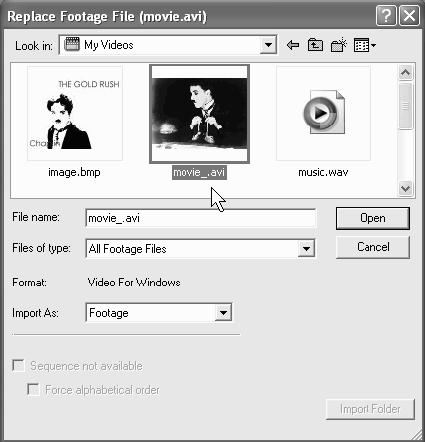Click the File name input field

[201, 218]
